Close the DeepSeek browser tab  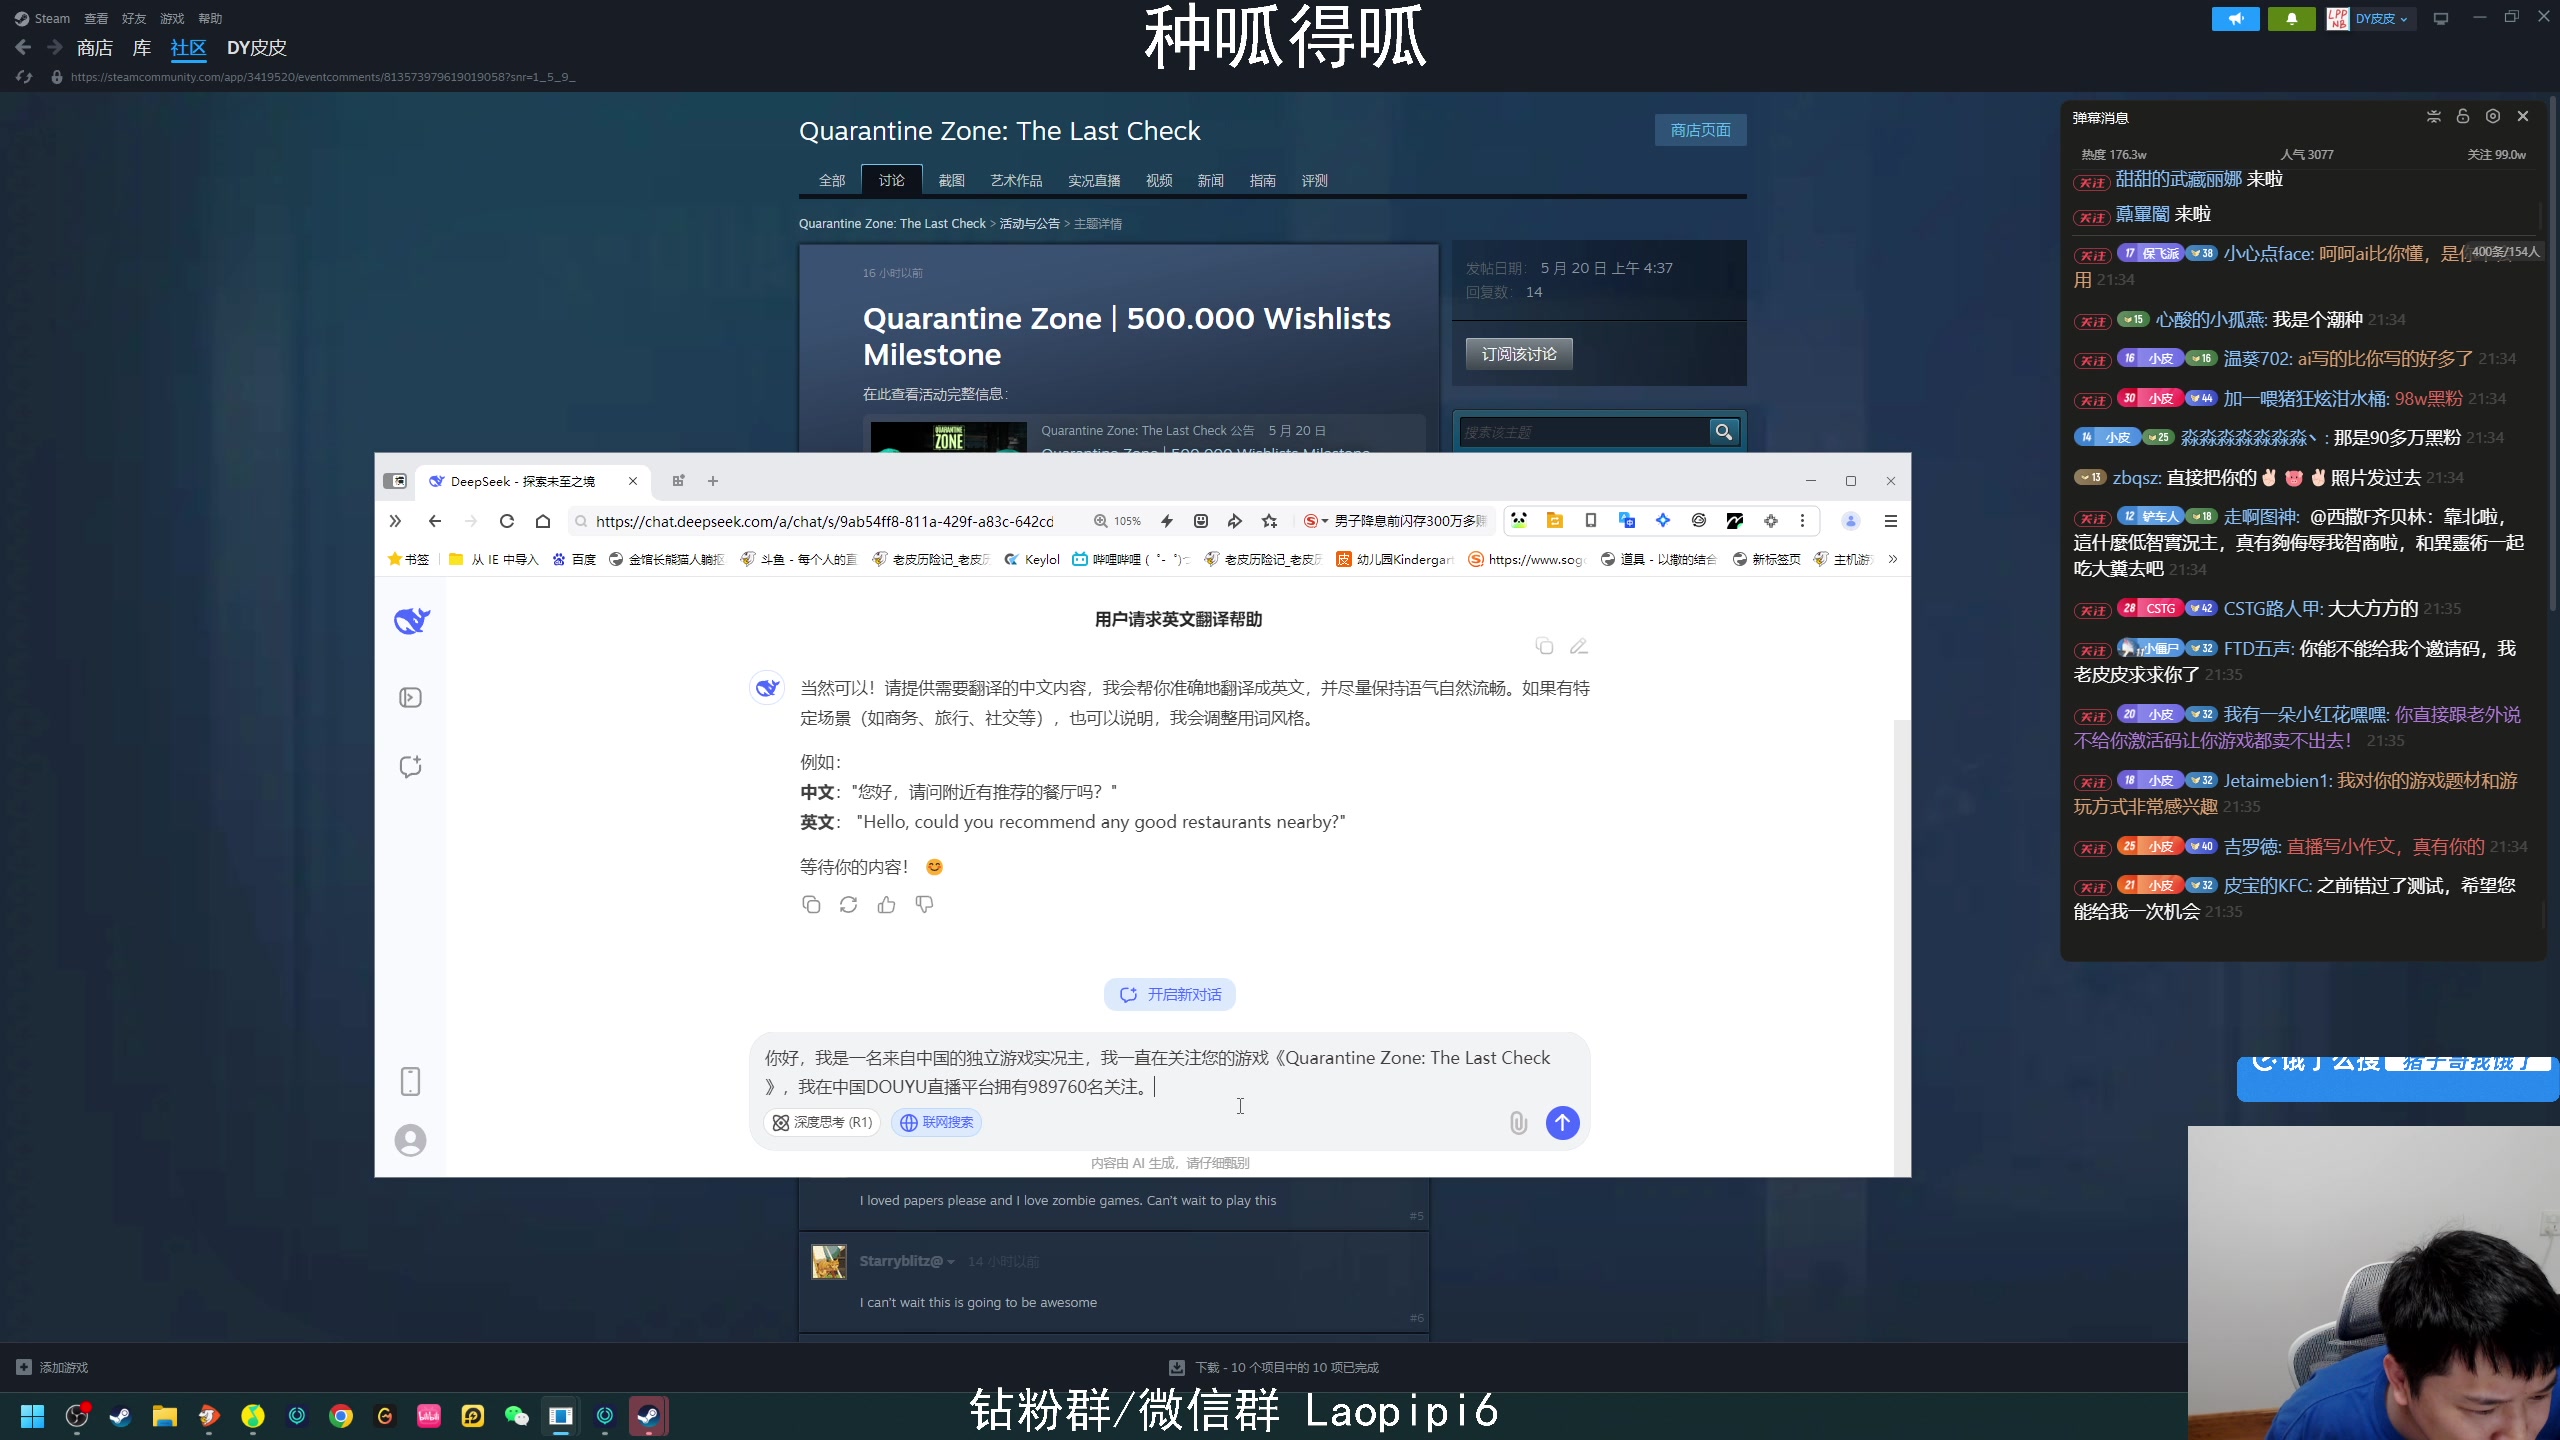tap(632, 481)
